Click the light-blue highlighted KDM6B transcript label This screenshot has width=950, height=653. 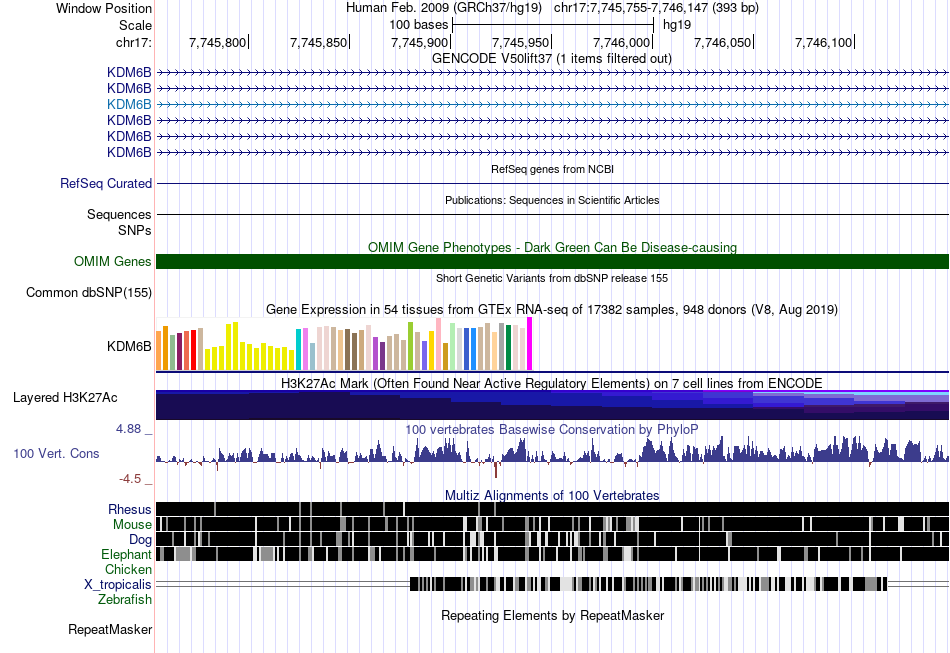click(129, 104)
